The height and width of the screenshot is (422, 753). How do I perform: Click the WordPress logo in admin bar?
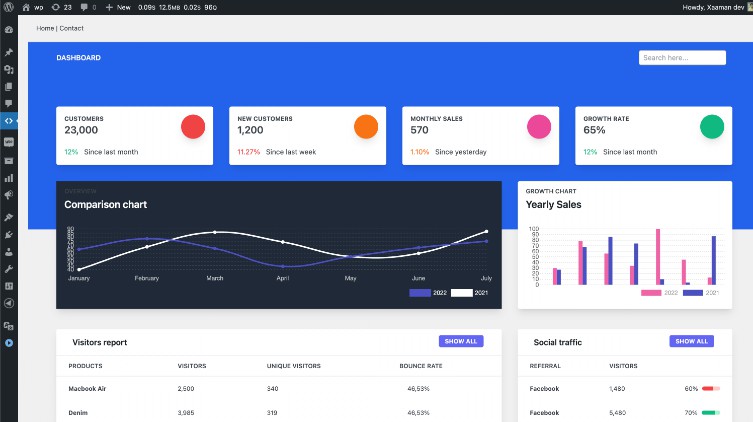pyautogui.click(x=9, y=7)
